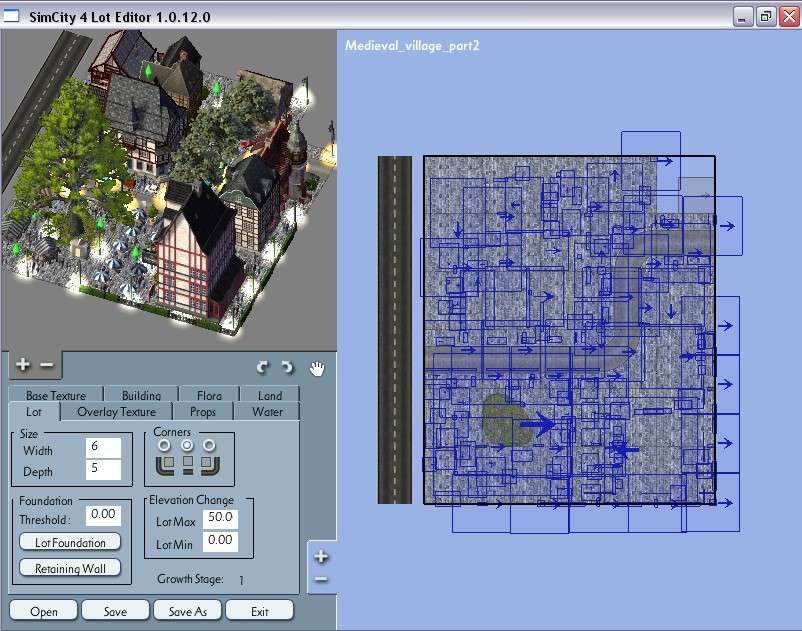Restore down the Lot Editor window
Image resolution: width=802 pixels, height=631 pixels.
tap(766, 17)
